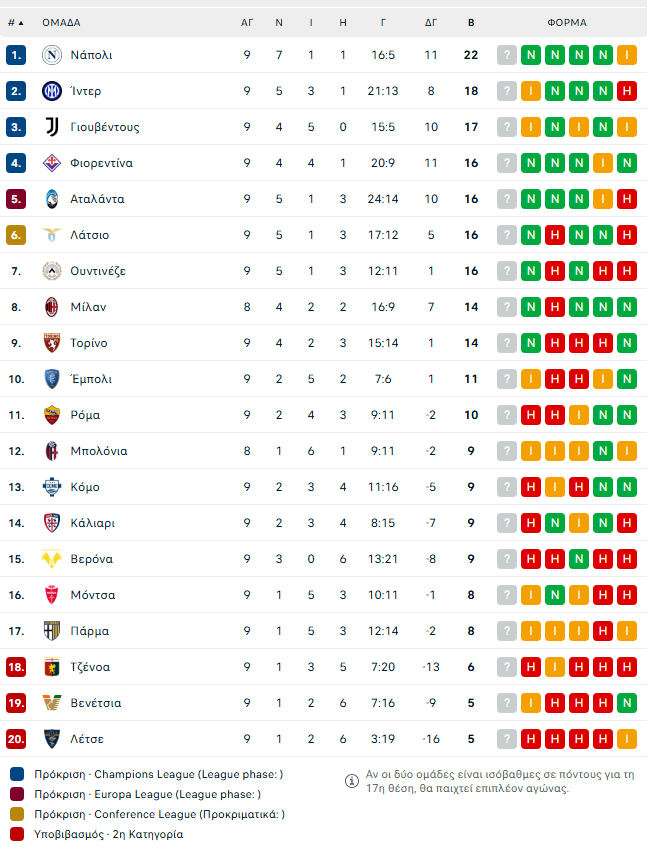
Task: Click the blue Champions League legend swatch
Action: pyautogui.click(x=16, y=774)
